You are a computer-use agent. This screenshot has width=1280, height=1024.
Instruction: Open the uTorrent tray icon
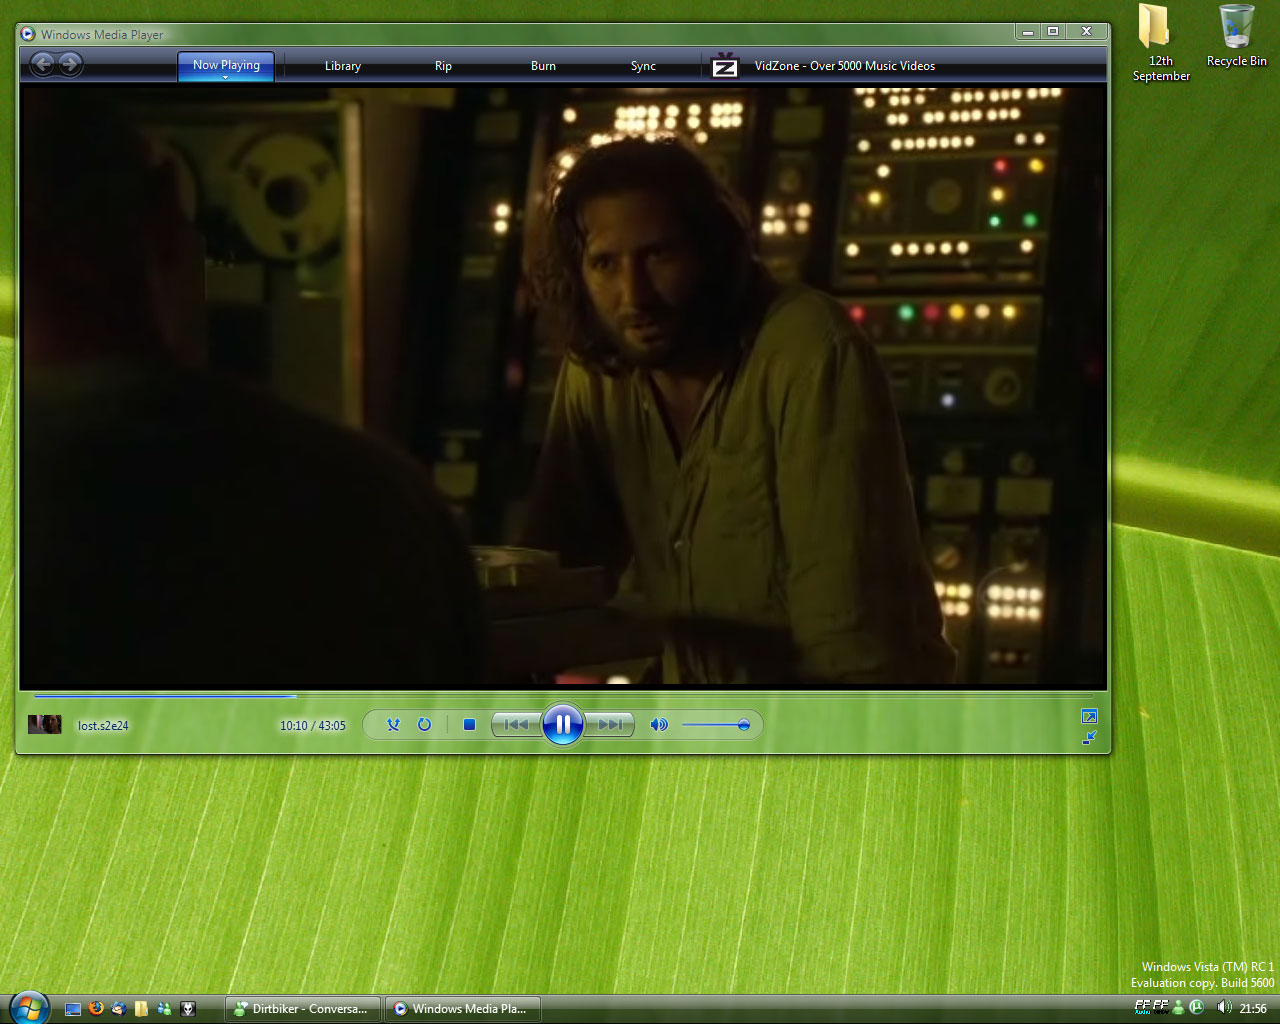click(x=1196, y=1008)
